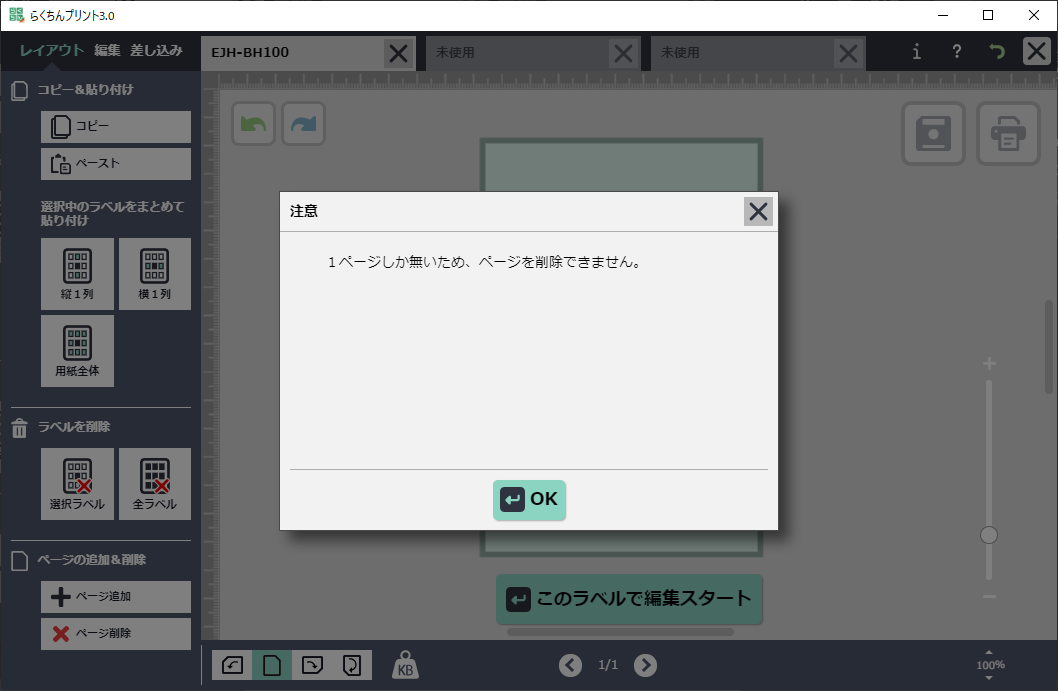Viewport: 1058px width, 691px height.
Task: Select the fourth orientation icon
Action: tap(352, 665)
